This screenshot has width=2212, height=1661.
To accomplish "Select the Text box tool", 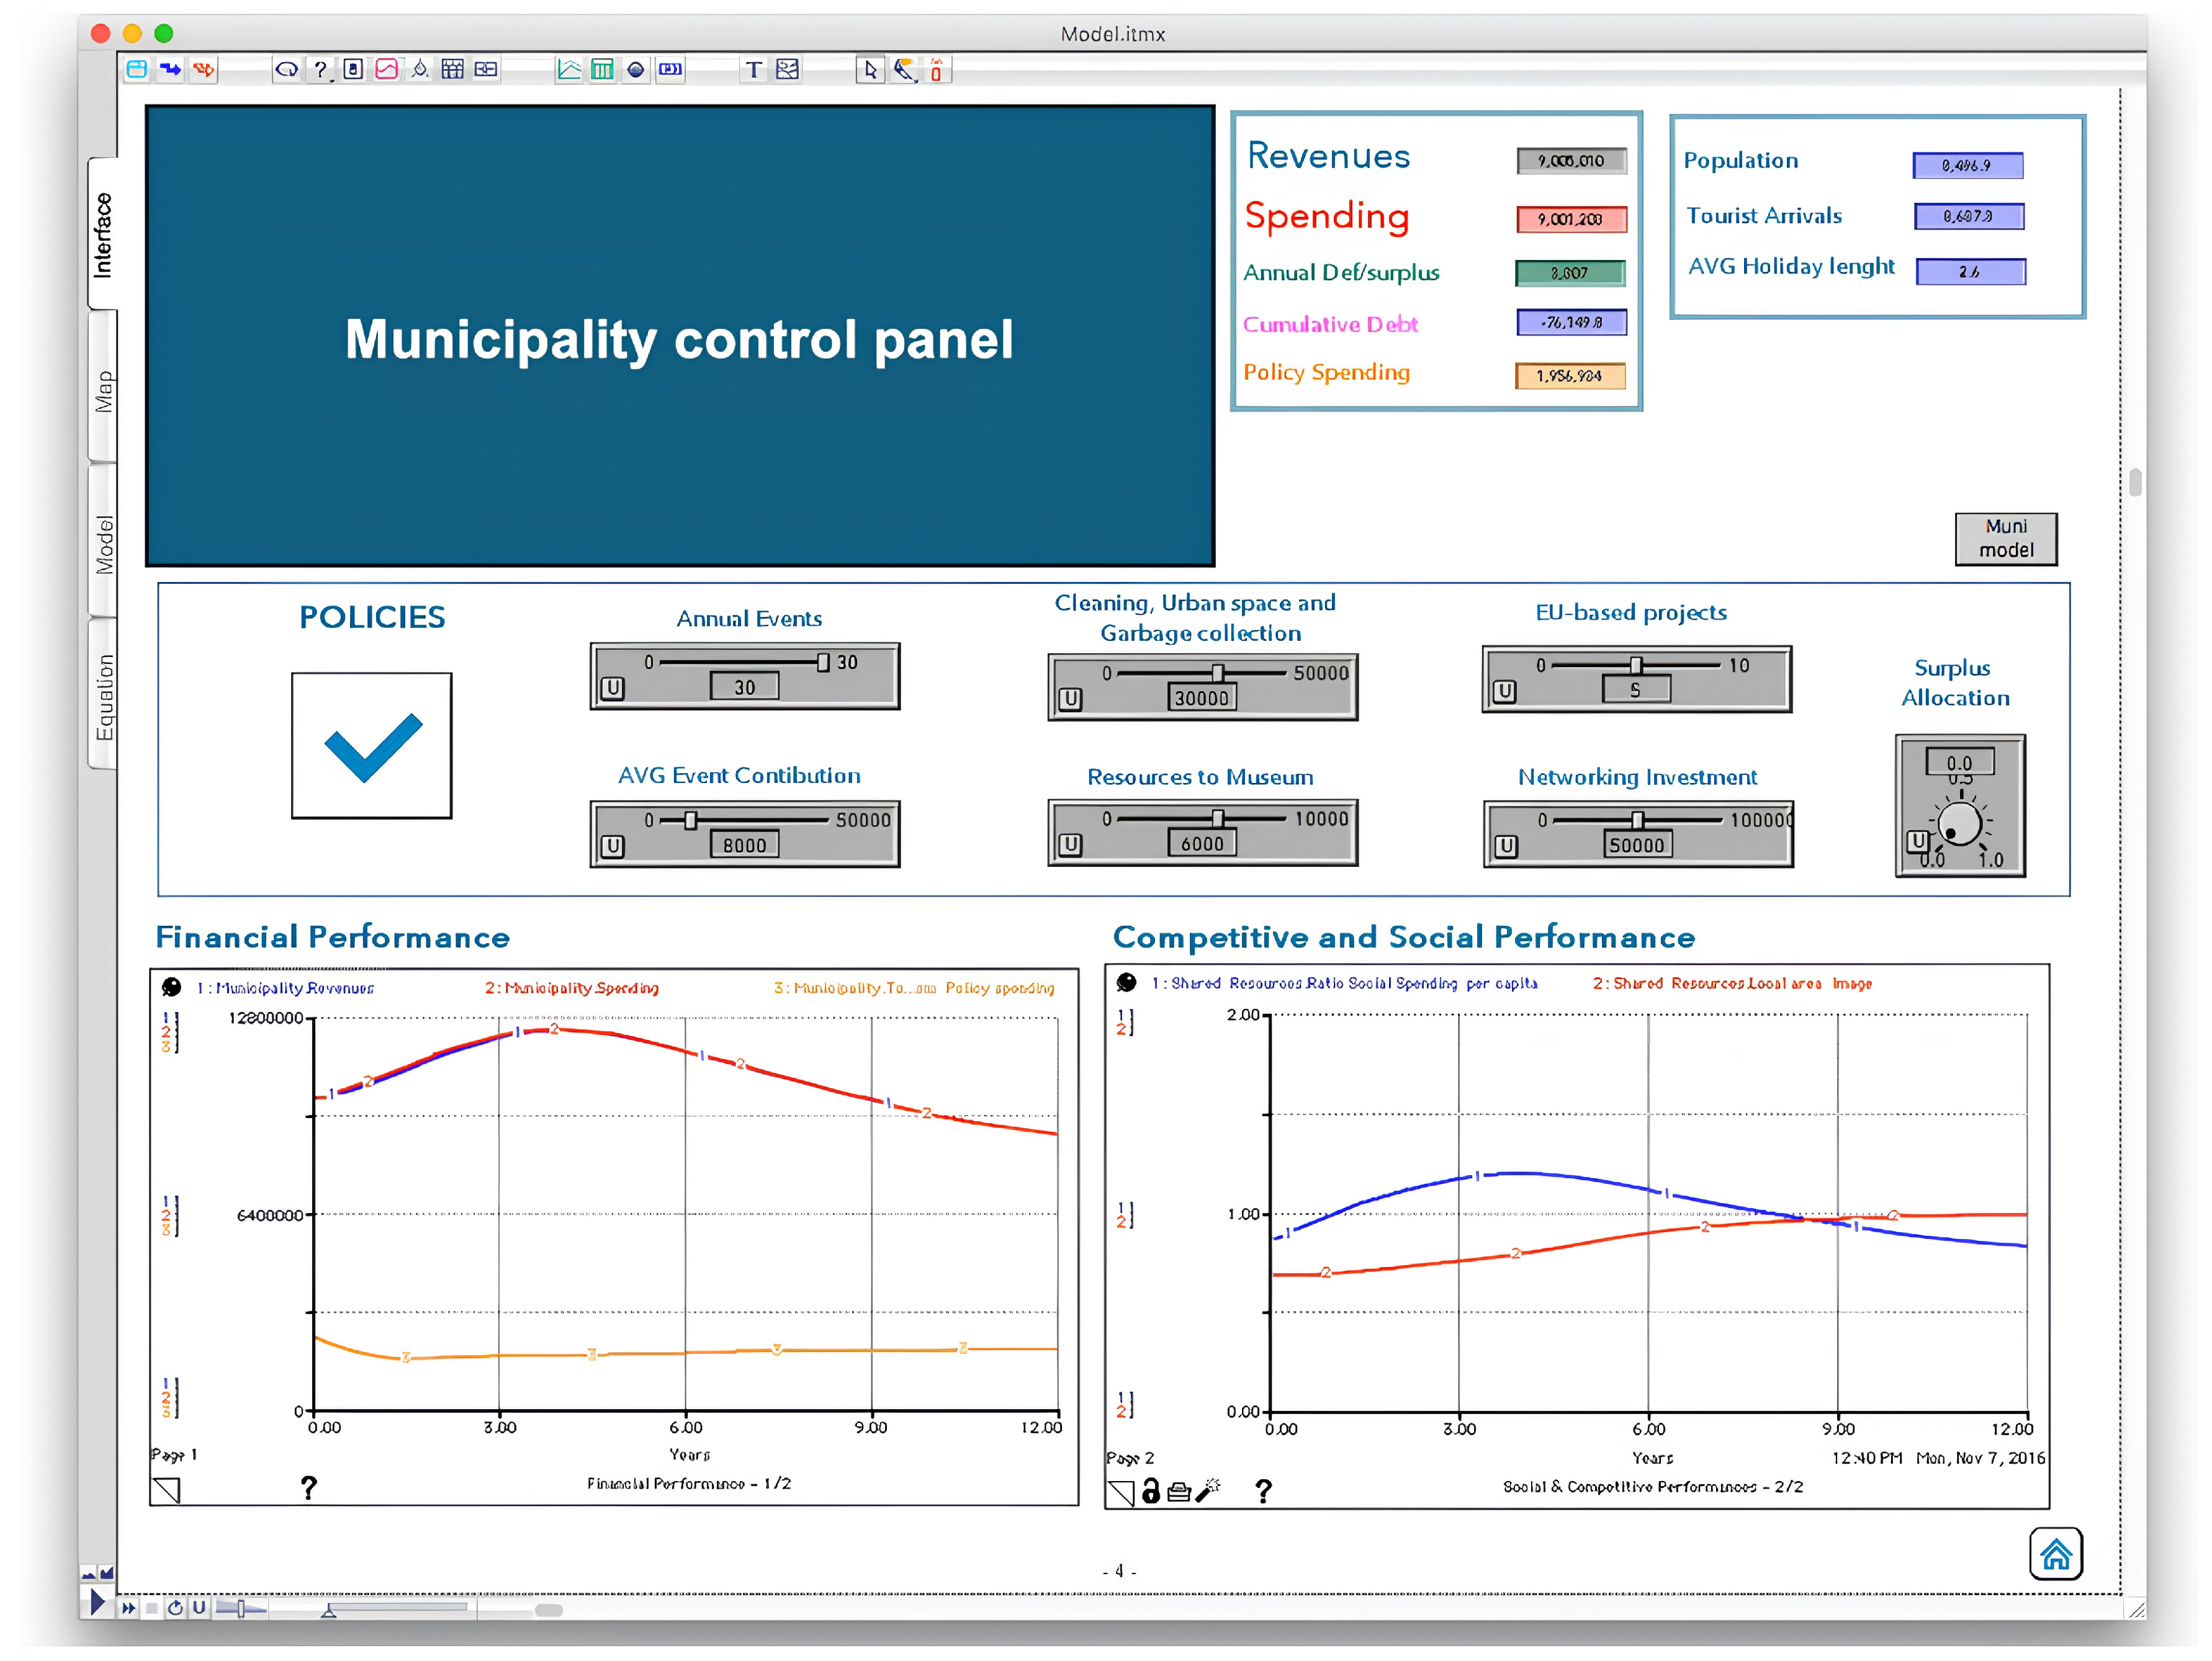I will 753,69.
